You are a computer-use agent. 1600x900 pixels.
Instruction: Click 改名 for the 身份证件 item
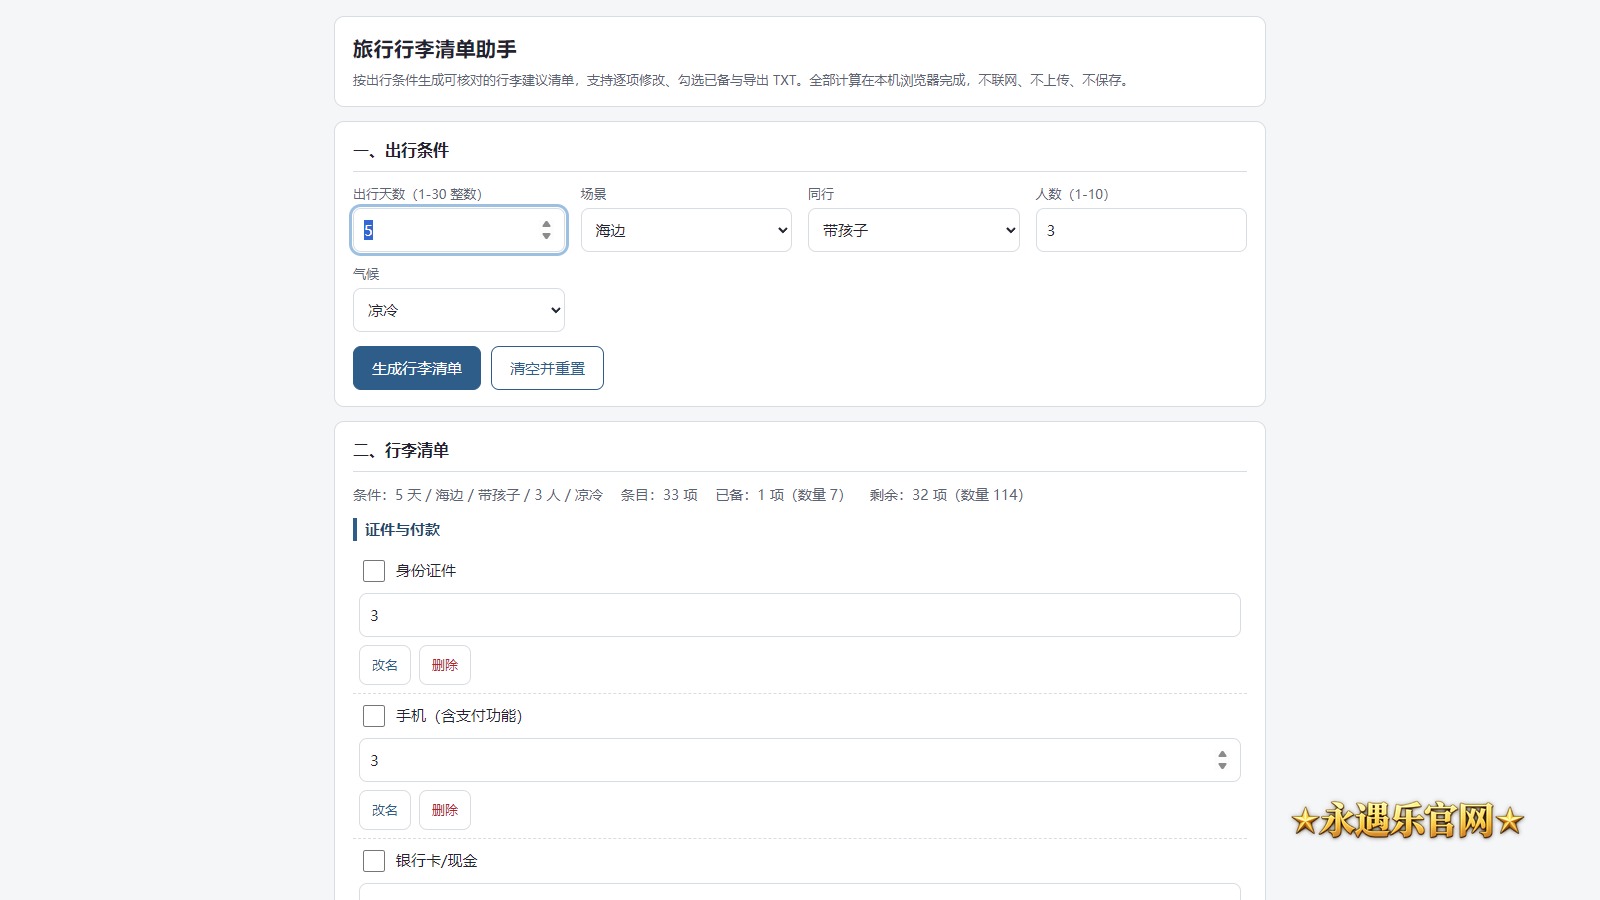[x=385, y=665]
